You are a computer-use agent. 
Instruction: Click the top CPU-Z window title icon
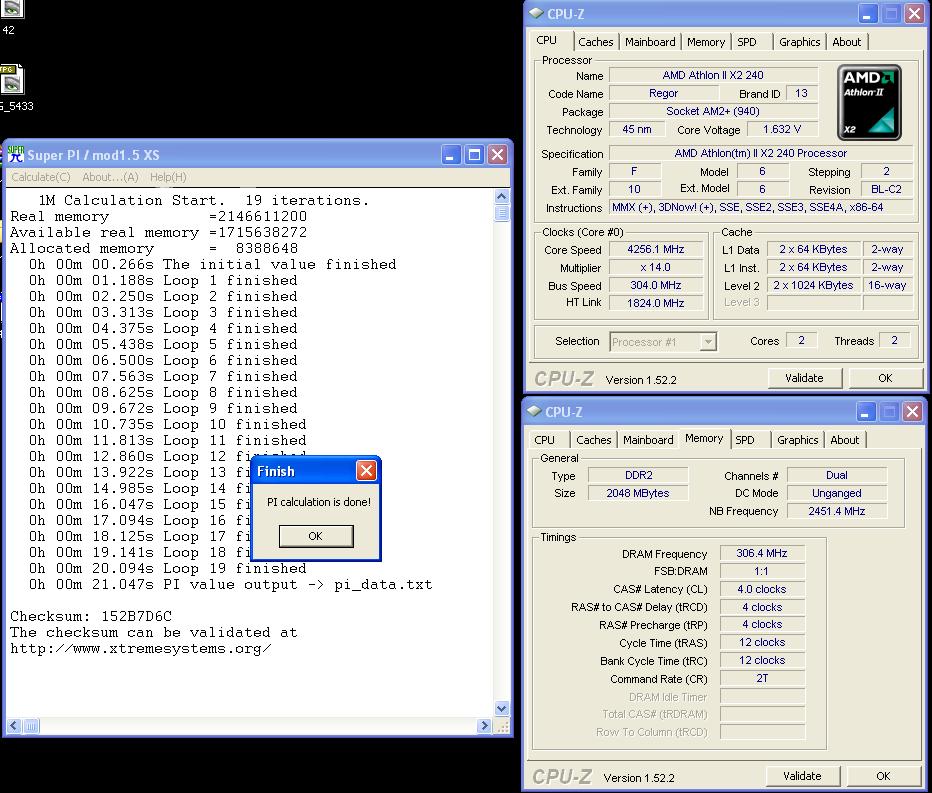click(x=537, y=13)
